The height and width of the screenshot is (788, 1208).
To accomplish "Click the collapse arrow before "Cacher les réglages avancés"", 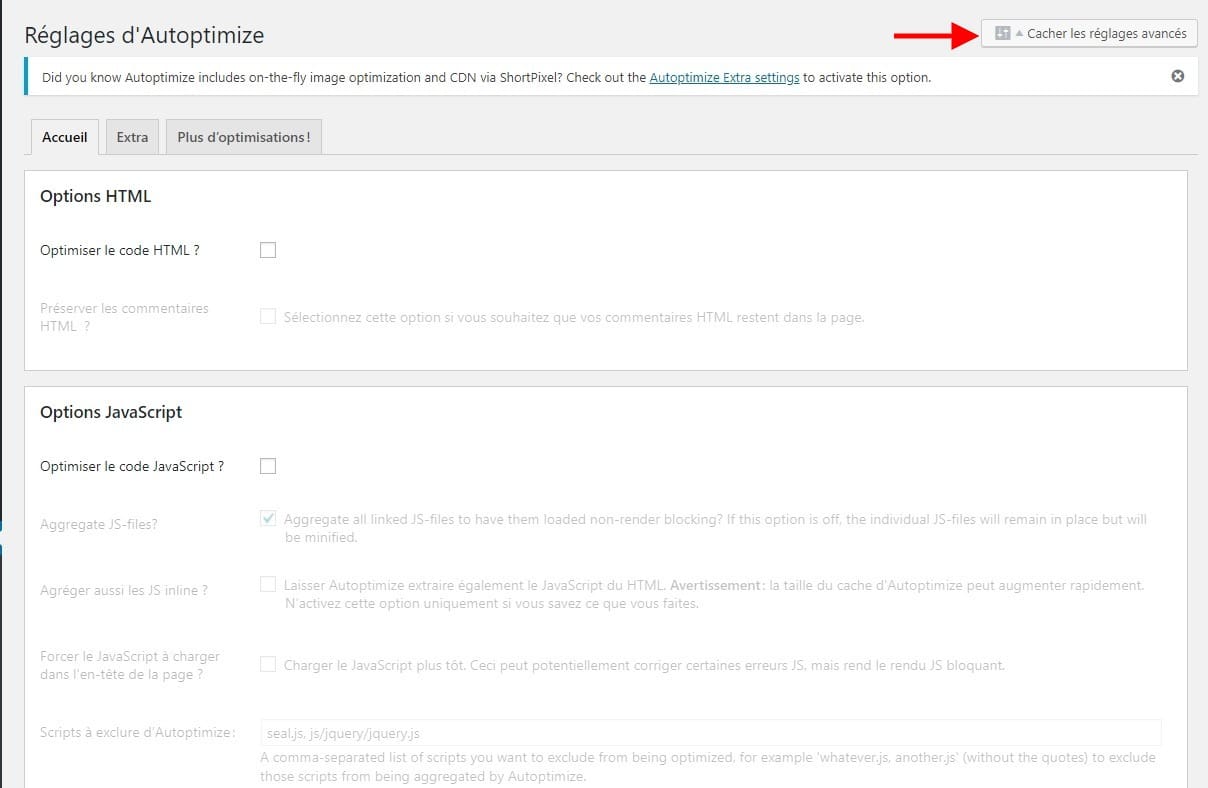I will (x=1019, y=34).
